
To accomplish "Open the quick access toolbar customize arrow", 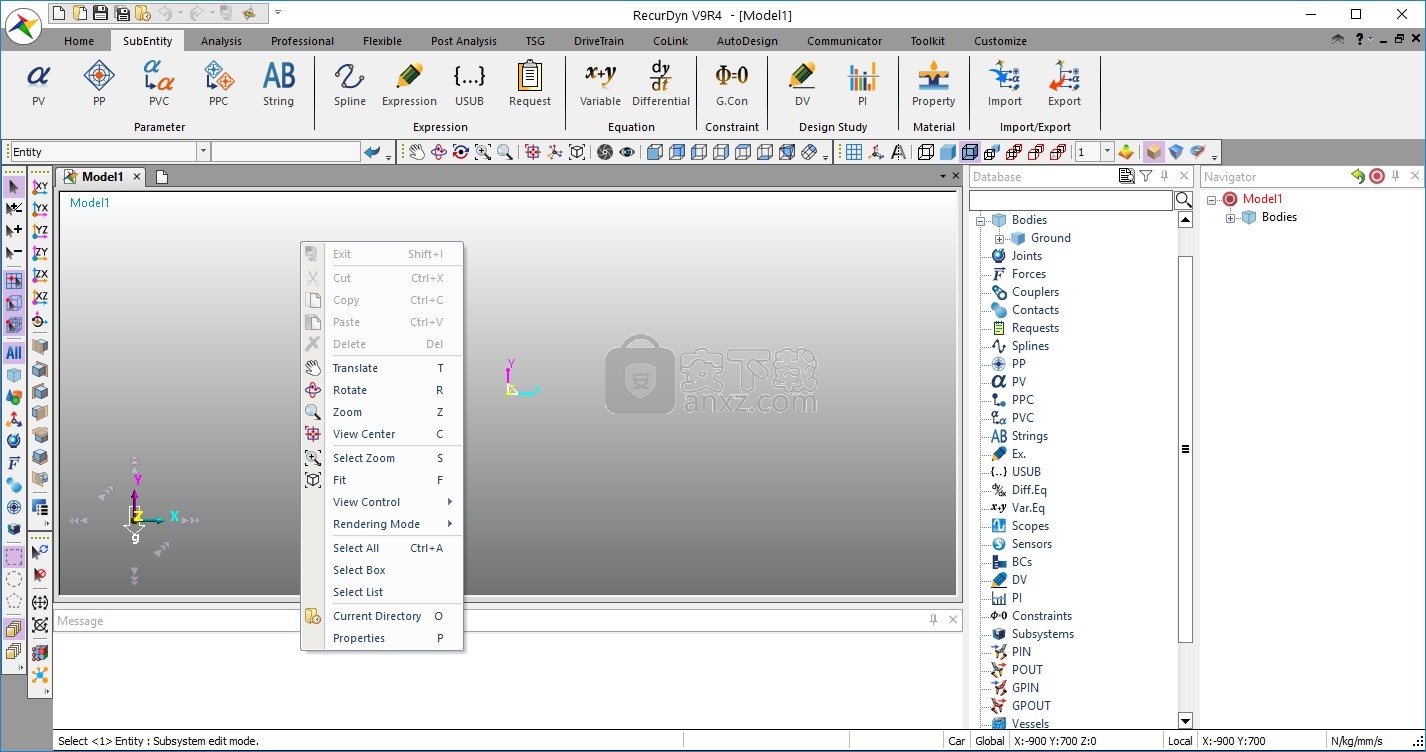I will (x=278, y=13).
